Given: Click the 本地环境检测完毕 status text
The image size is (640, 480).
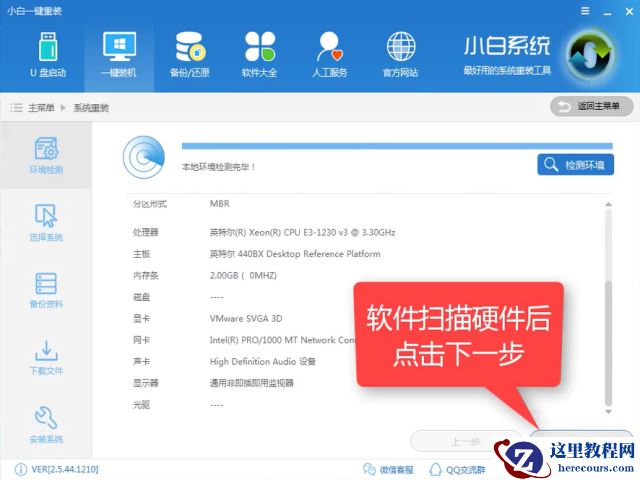Looking at the screenshot, I should [x=218, y=167].
